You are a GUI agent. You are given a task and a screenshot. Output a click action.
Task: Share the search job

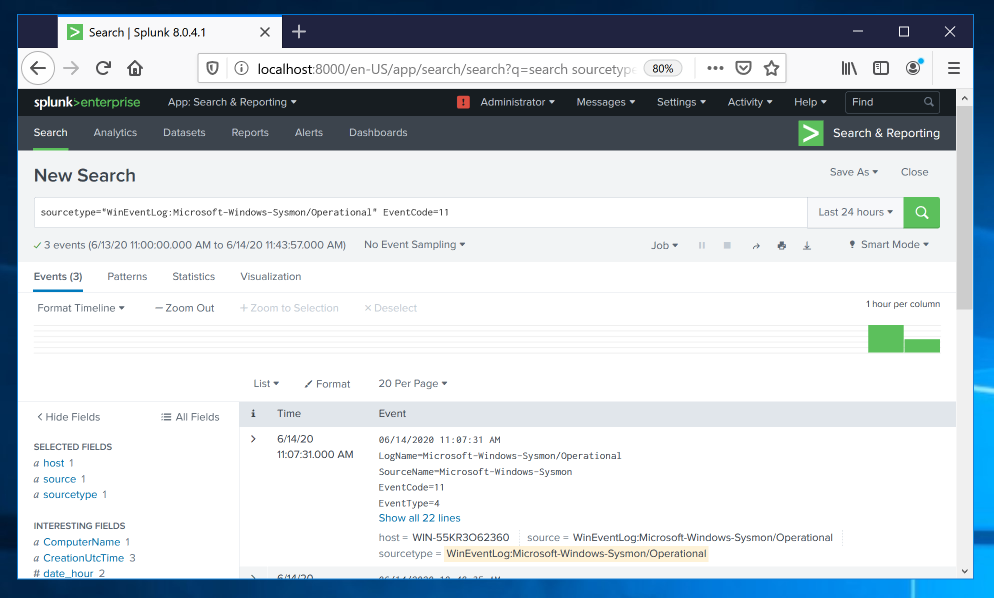tap(756, 245)
